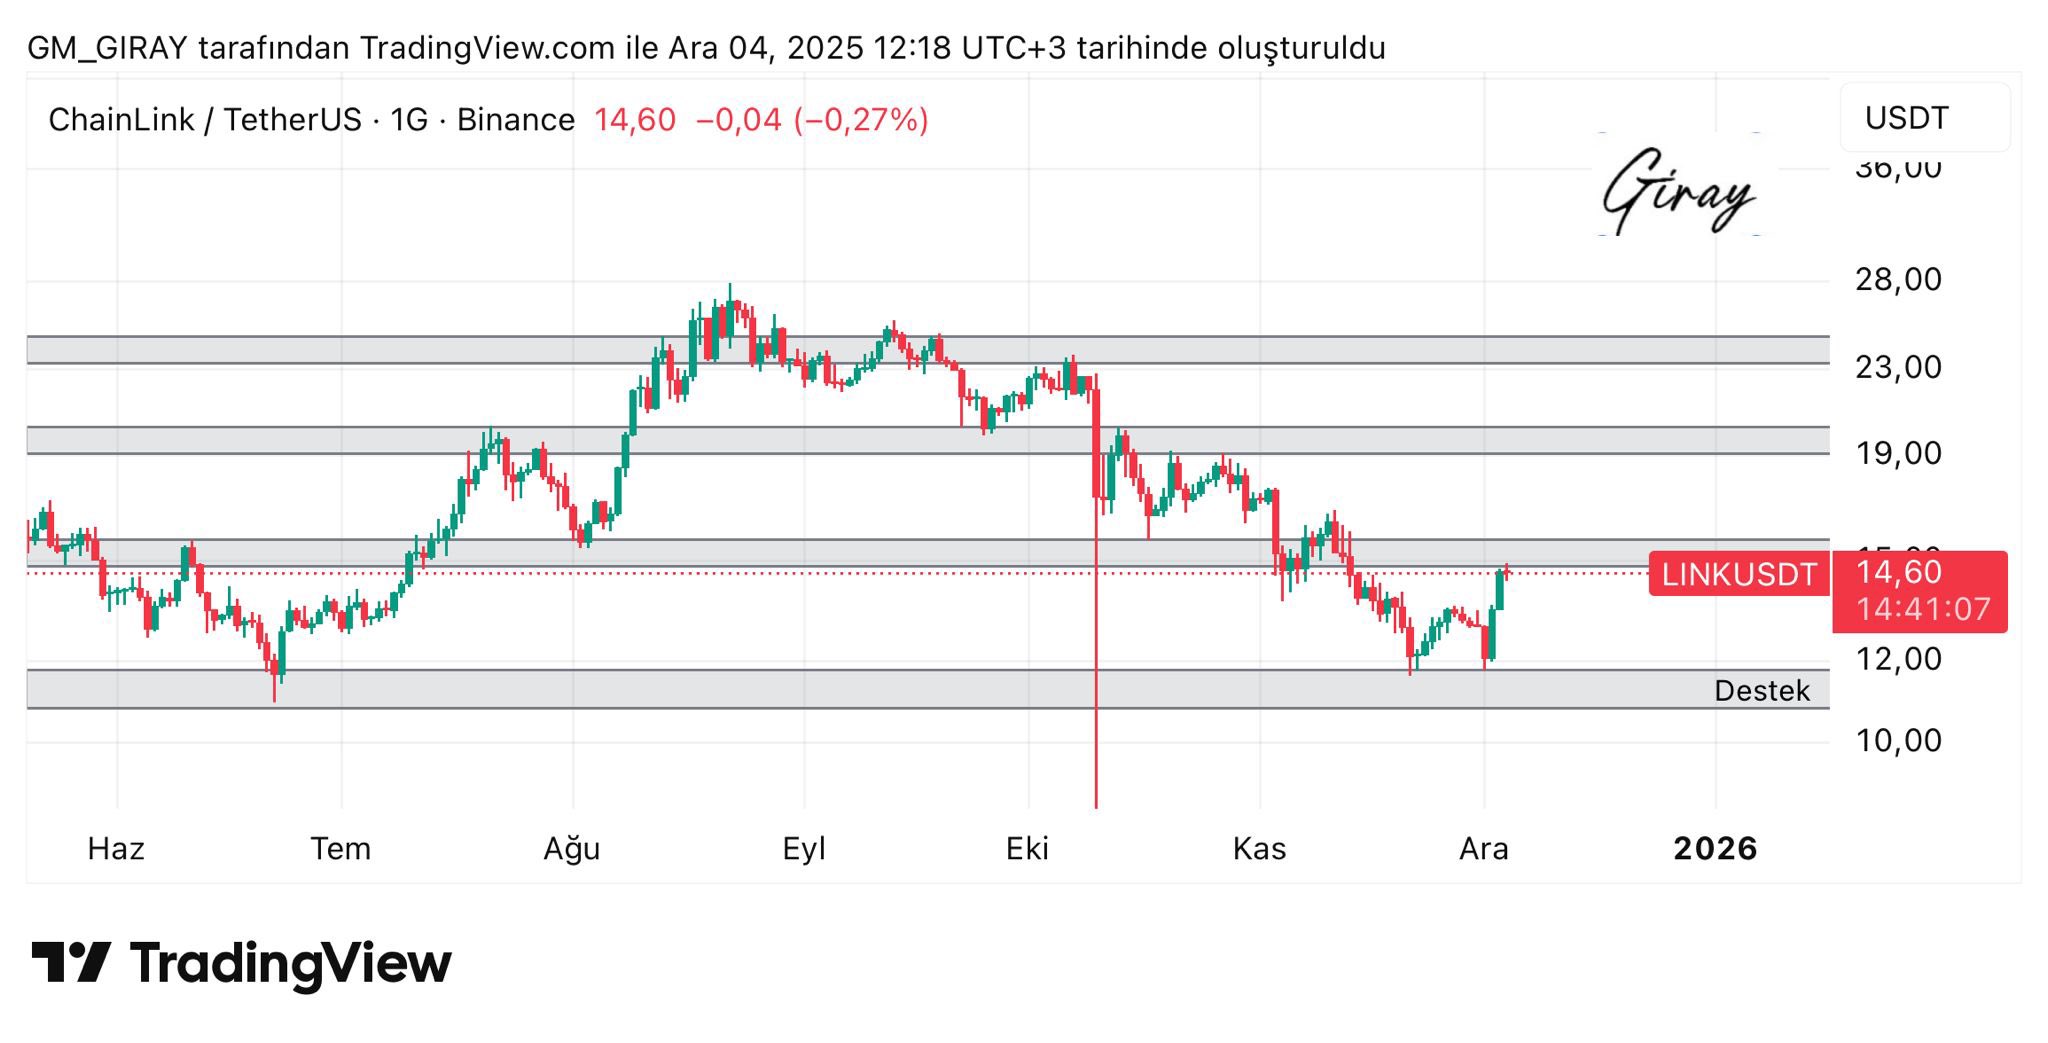Image resolution: width=2048 pixels, height=1043 pixels.
Task: Click the Eki month on time axis
Action: (x=1027, y=849)
